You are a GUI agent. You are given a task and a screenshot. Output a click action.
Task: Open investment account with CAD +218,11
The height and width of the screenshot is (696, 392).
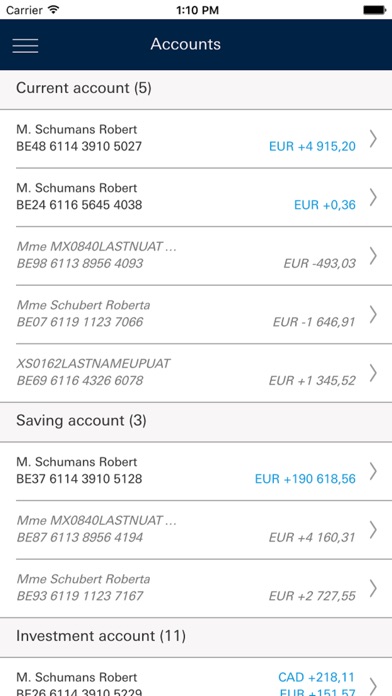tap(196, 677)
